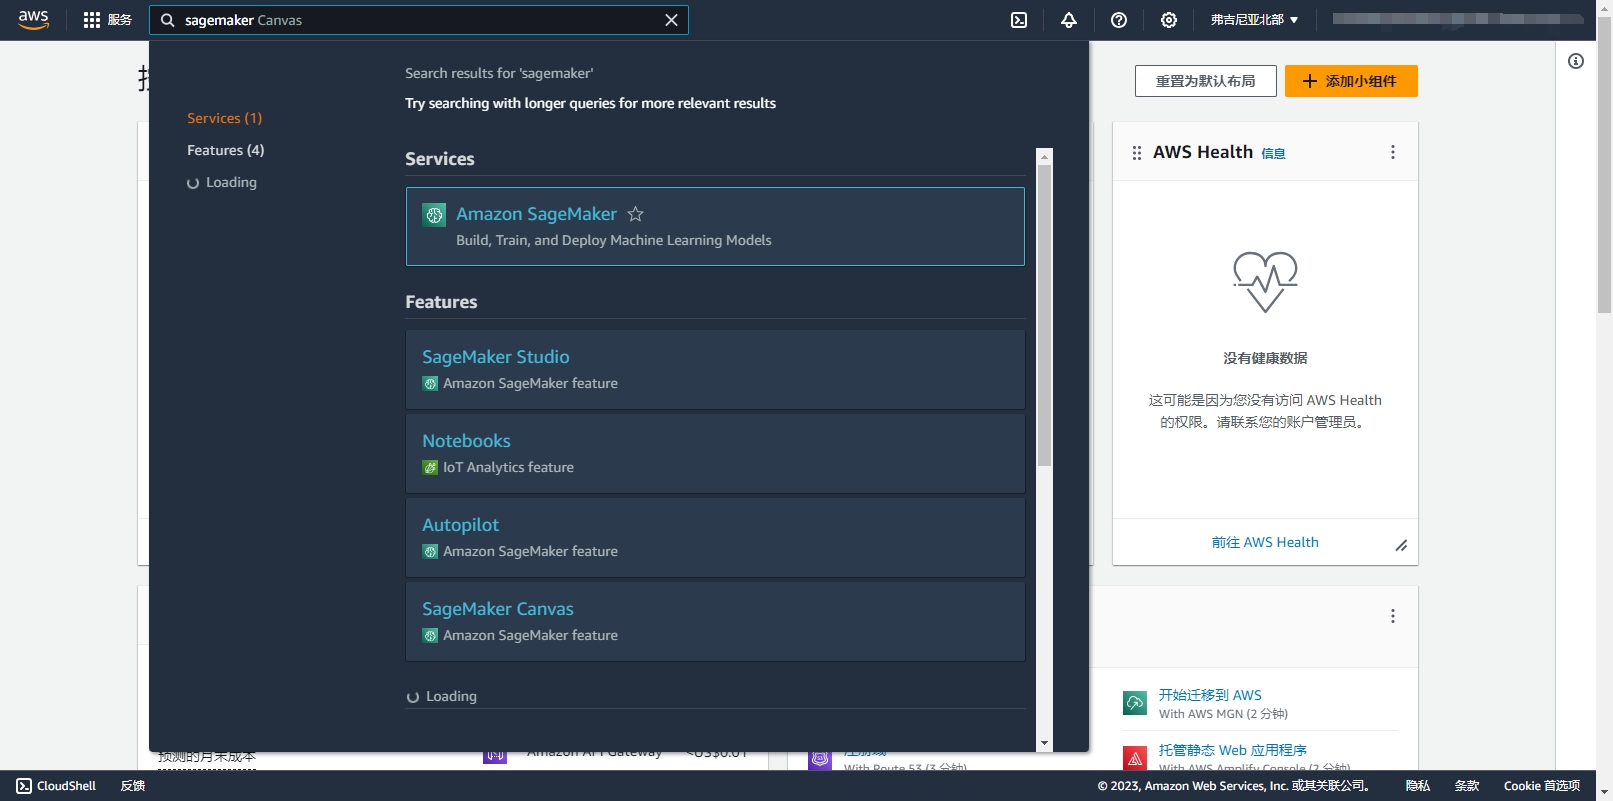Viewport: 1613px width, 801px height.
Task: Click the scroll-down arrow of results list
Action: pos(1045,743)
